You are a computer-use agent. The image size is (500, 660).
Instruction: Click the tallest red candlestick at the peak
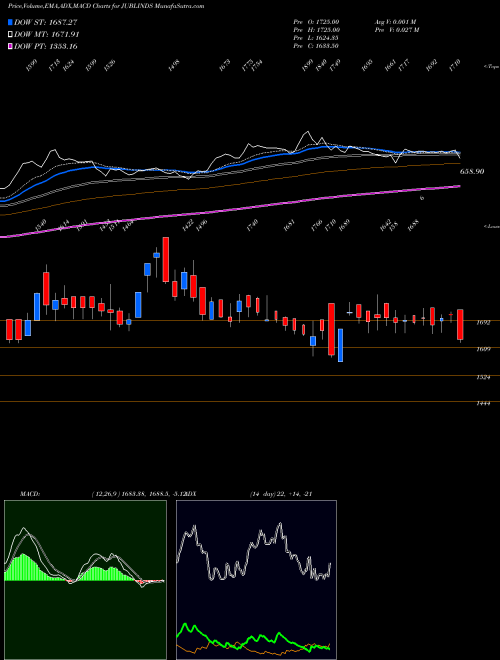(x=166, y=260)
